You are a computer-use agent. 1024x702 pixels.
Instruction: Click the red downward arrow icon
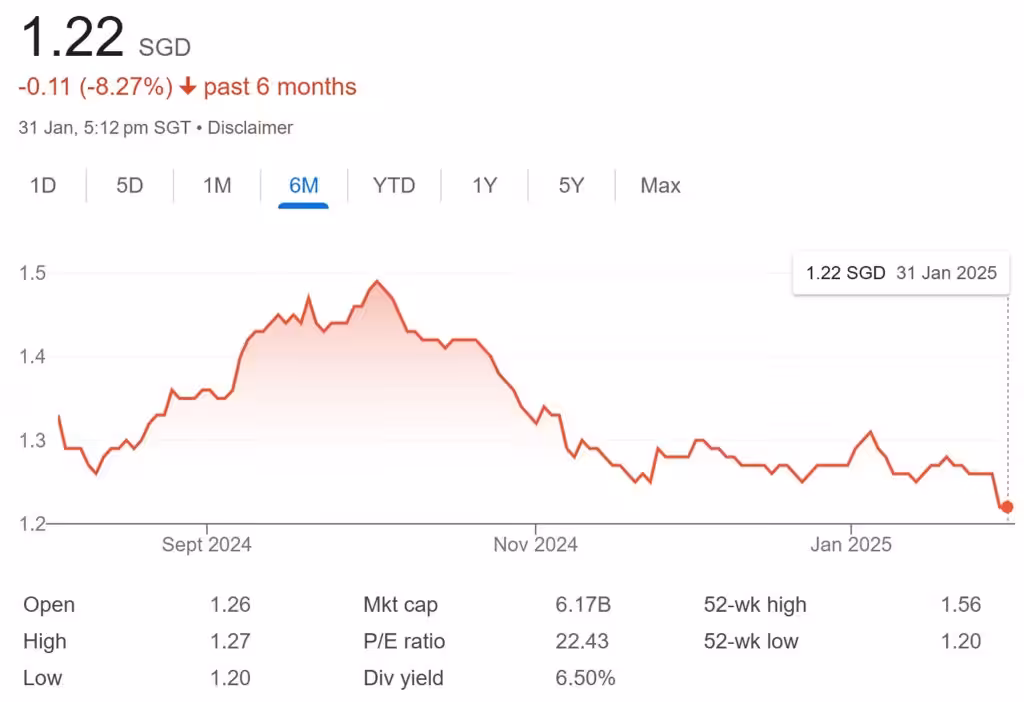186,87
